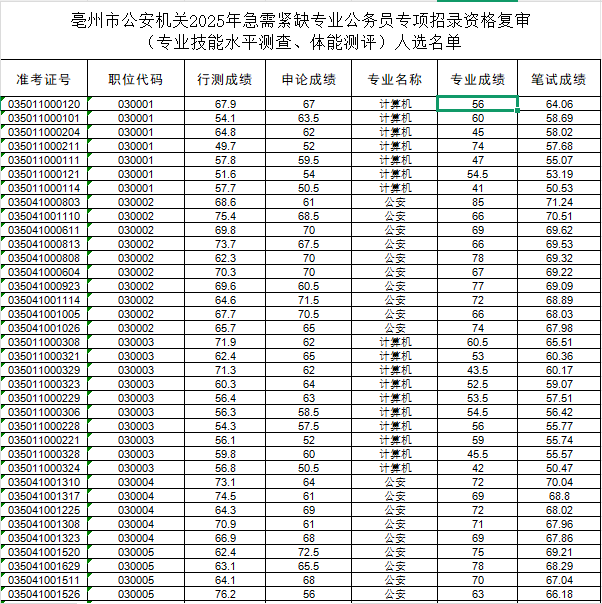
Task: Click 笔试成绩 value 68.8
Action: (x=559, y=496)
